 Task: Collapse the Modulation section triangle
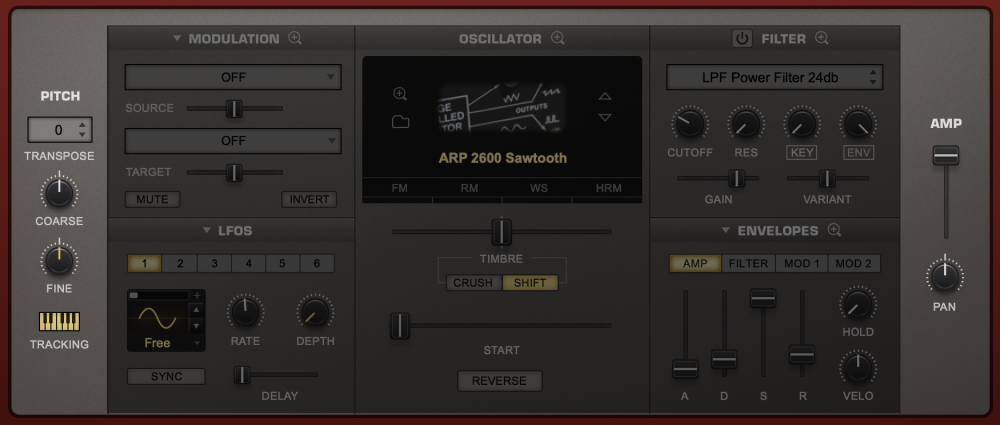[177, 38]
